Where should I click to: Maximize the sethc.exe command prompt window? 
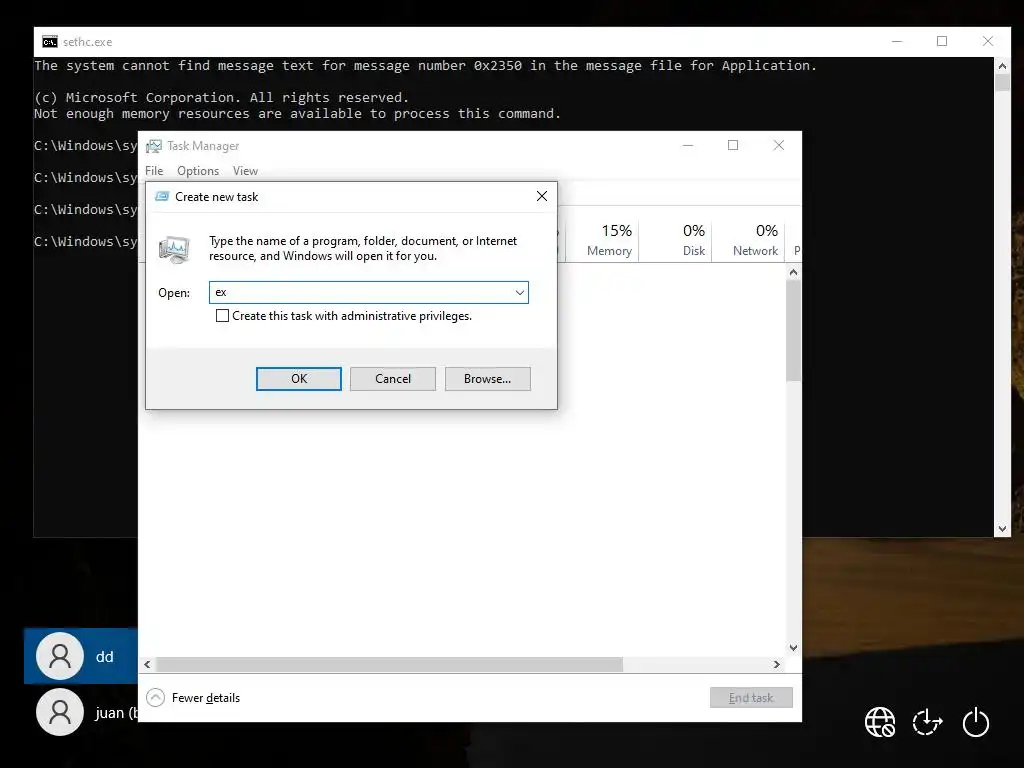click(x=942, y=41)
